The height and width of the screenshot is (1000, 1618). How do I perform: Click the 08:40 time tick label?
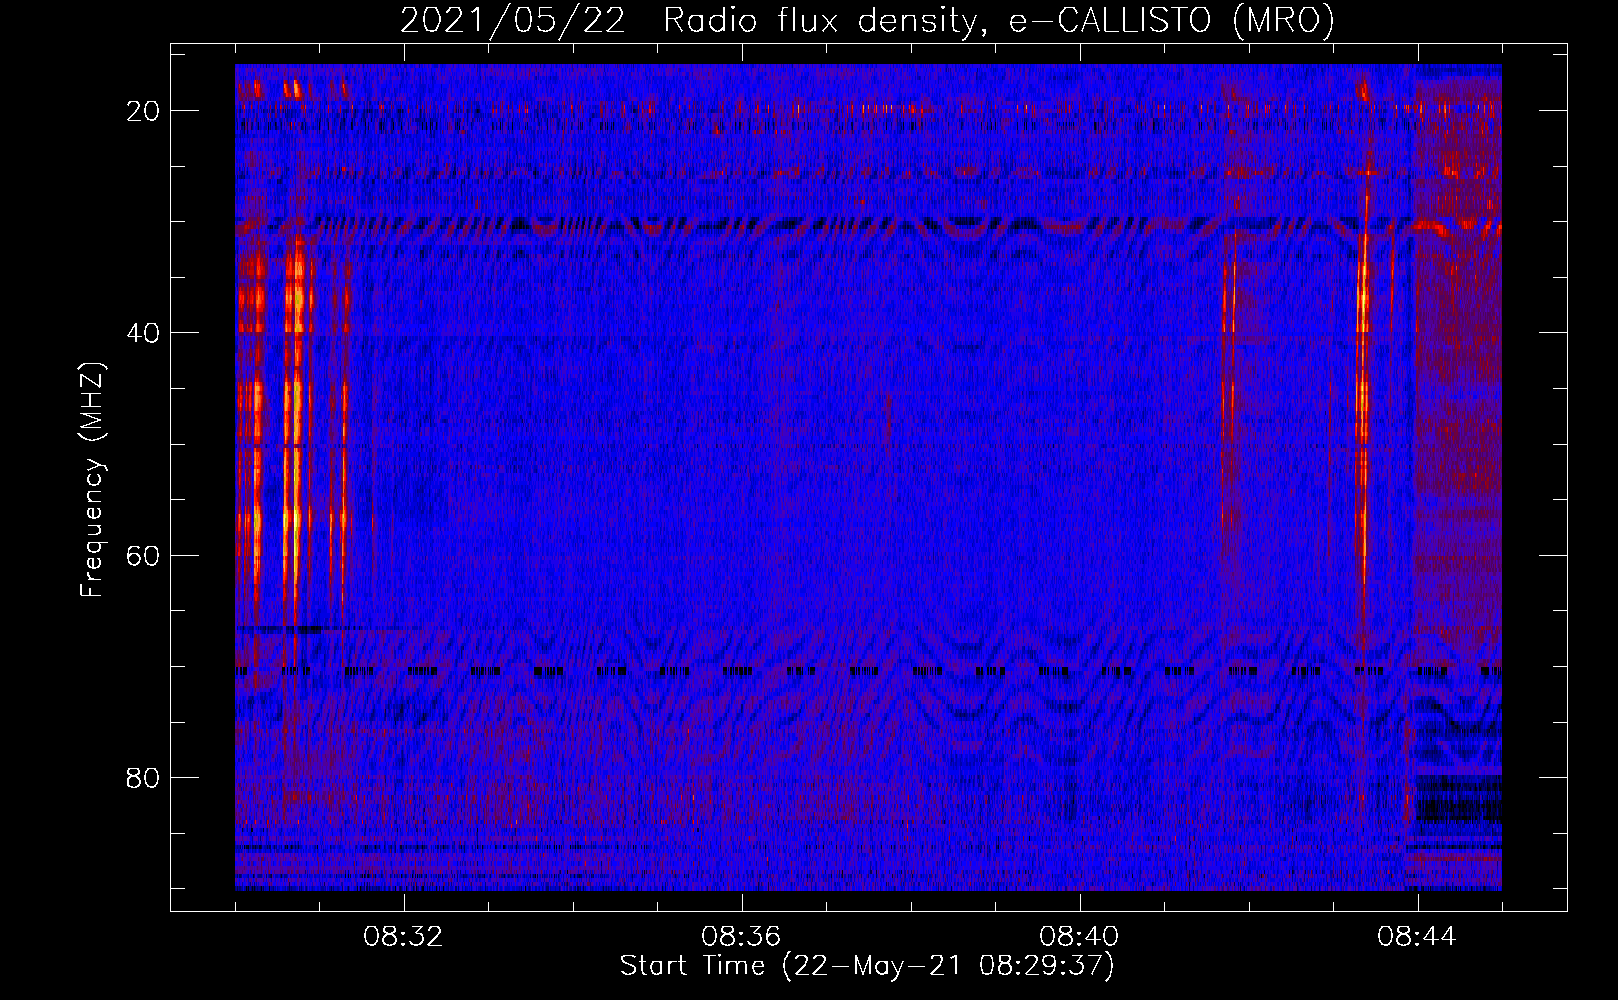1079,937
